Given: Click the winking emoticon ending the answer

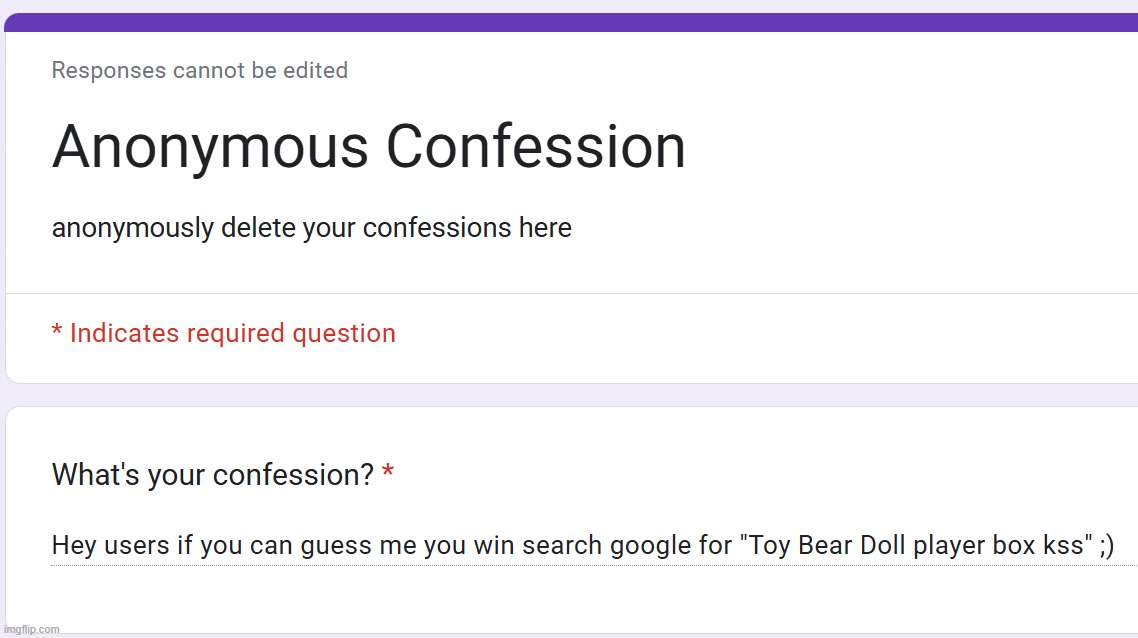Looking at the screenshot, I should (1104, 546).
